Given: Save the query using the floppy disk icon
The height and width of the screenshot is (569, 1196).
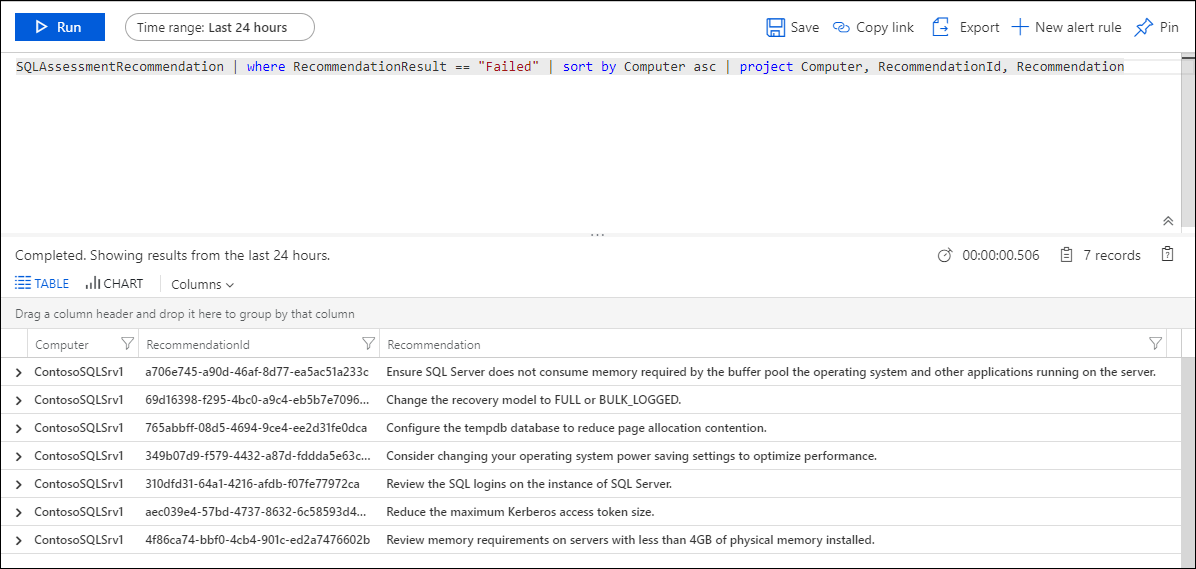Looking at the screenshot, I should 776,27.
